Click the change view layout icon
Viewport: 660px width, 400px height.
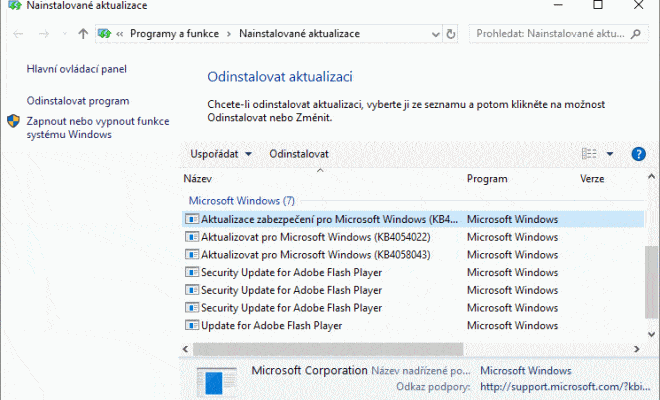click(589, 154)
